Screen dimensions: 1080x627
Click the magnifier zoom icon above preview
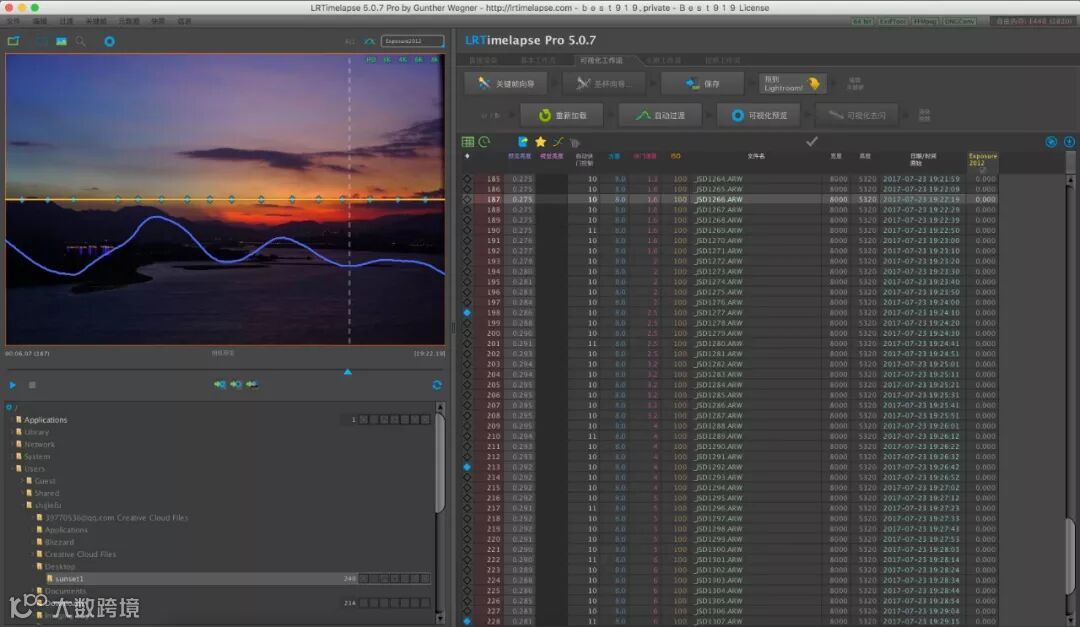coord(81,41)
